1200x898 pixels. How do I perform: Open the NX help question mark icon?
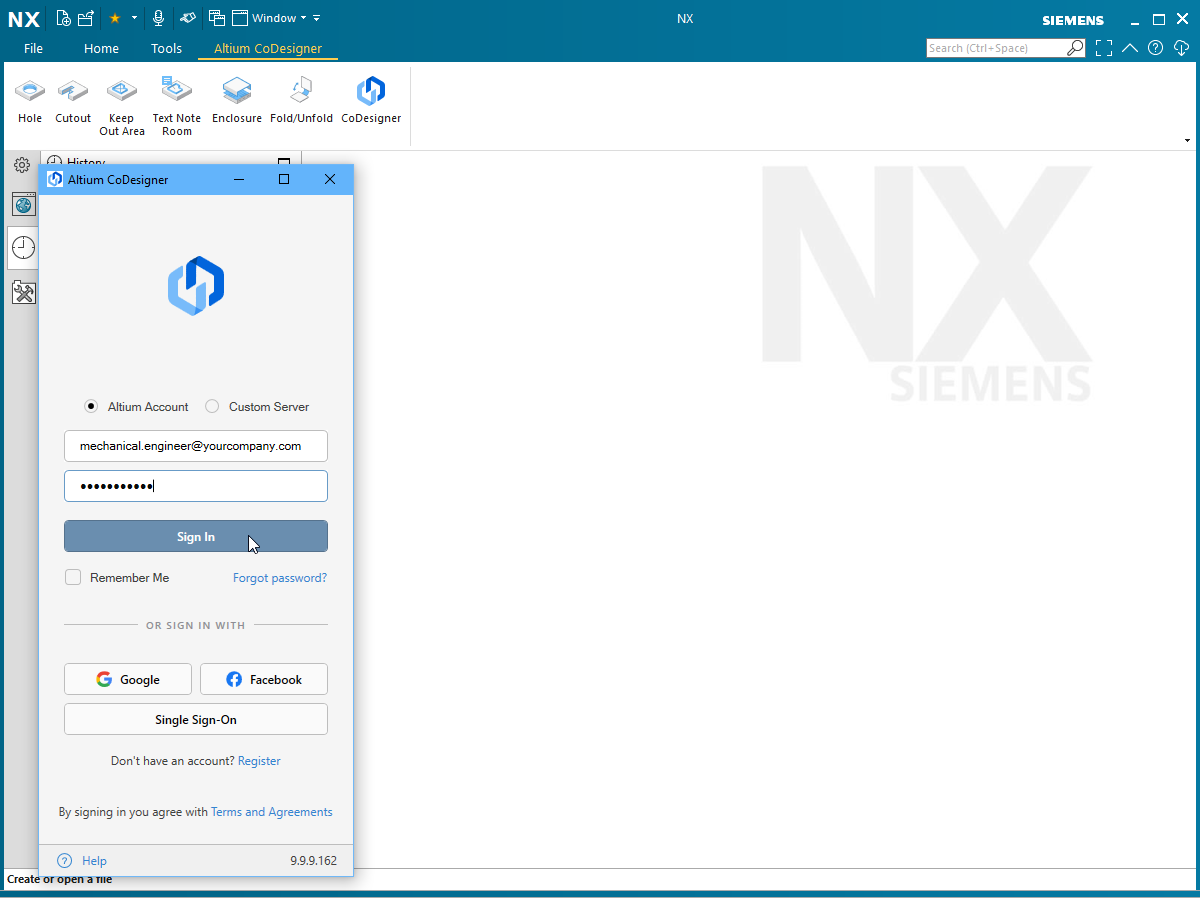click(x=1156, y=47)
